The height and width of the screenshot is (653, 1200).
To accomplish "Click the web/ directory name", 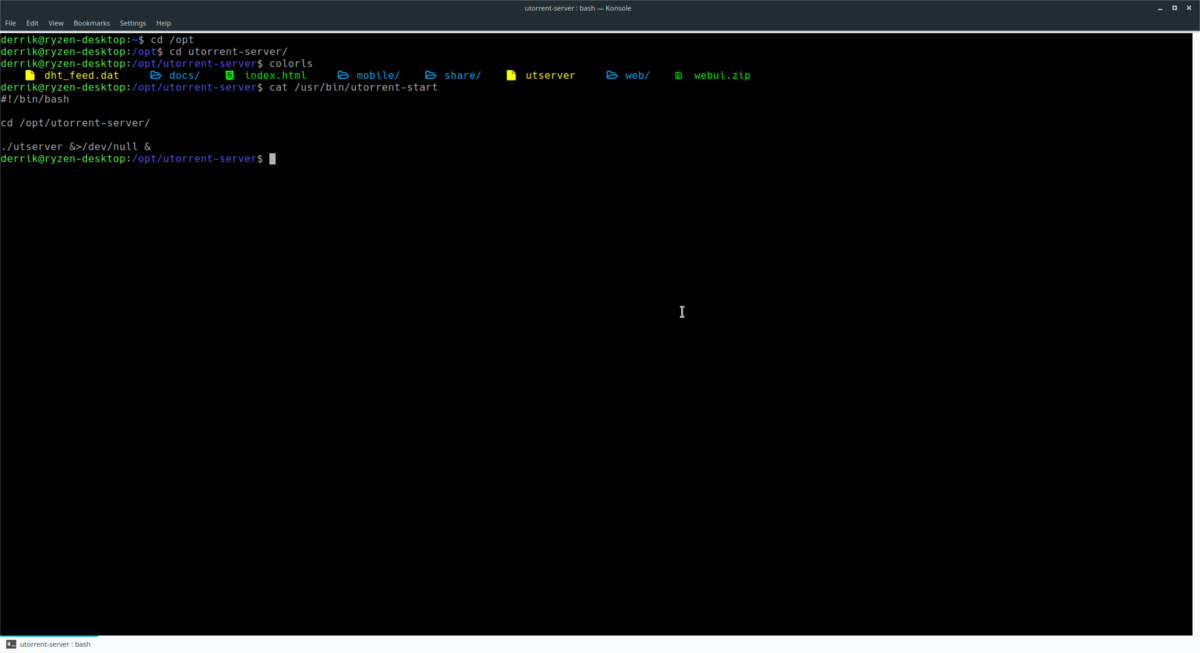I will click(637, 75).
